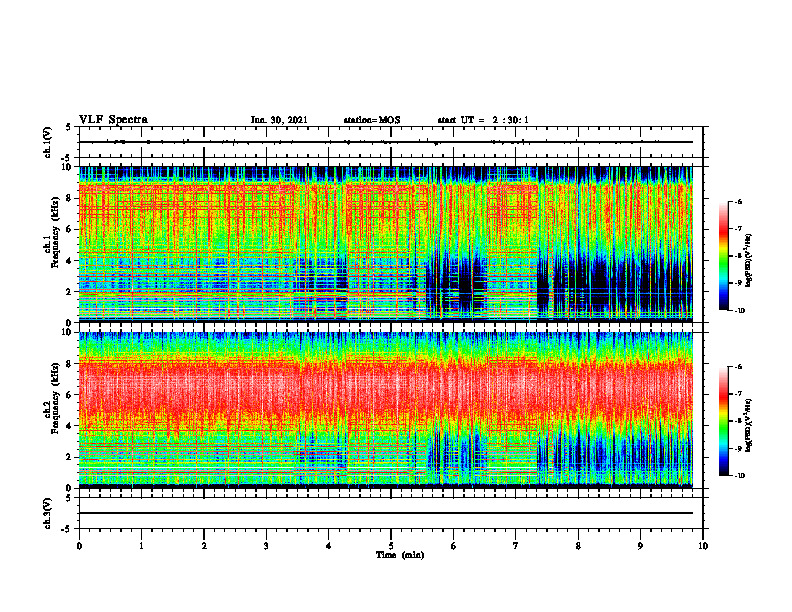Viewport: 792px width, 612px height.
Task: Click the "-6" label on ch.2 colorbar
Action: coord(739,367)
